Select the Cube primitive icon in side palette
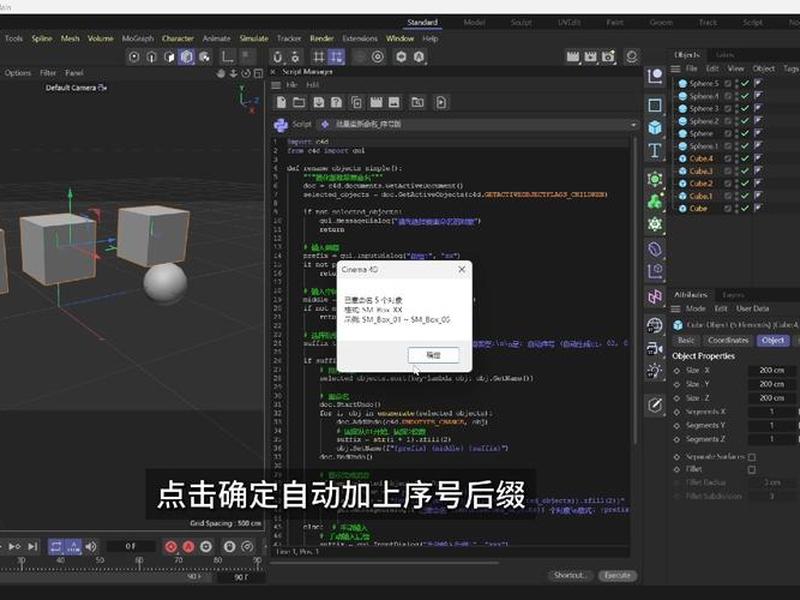 point(655,127)
